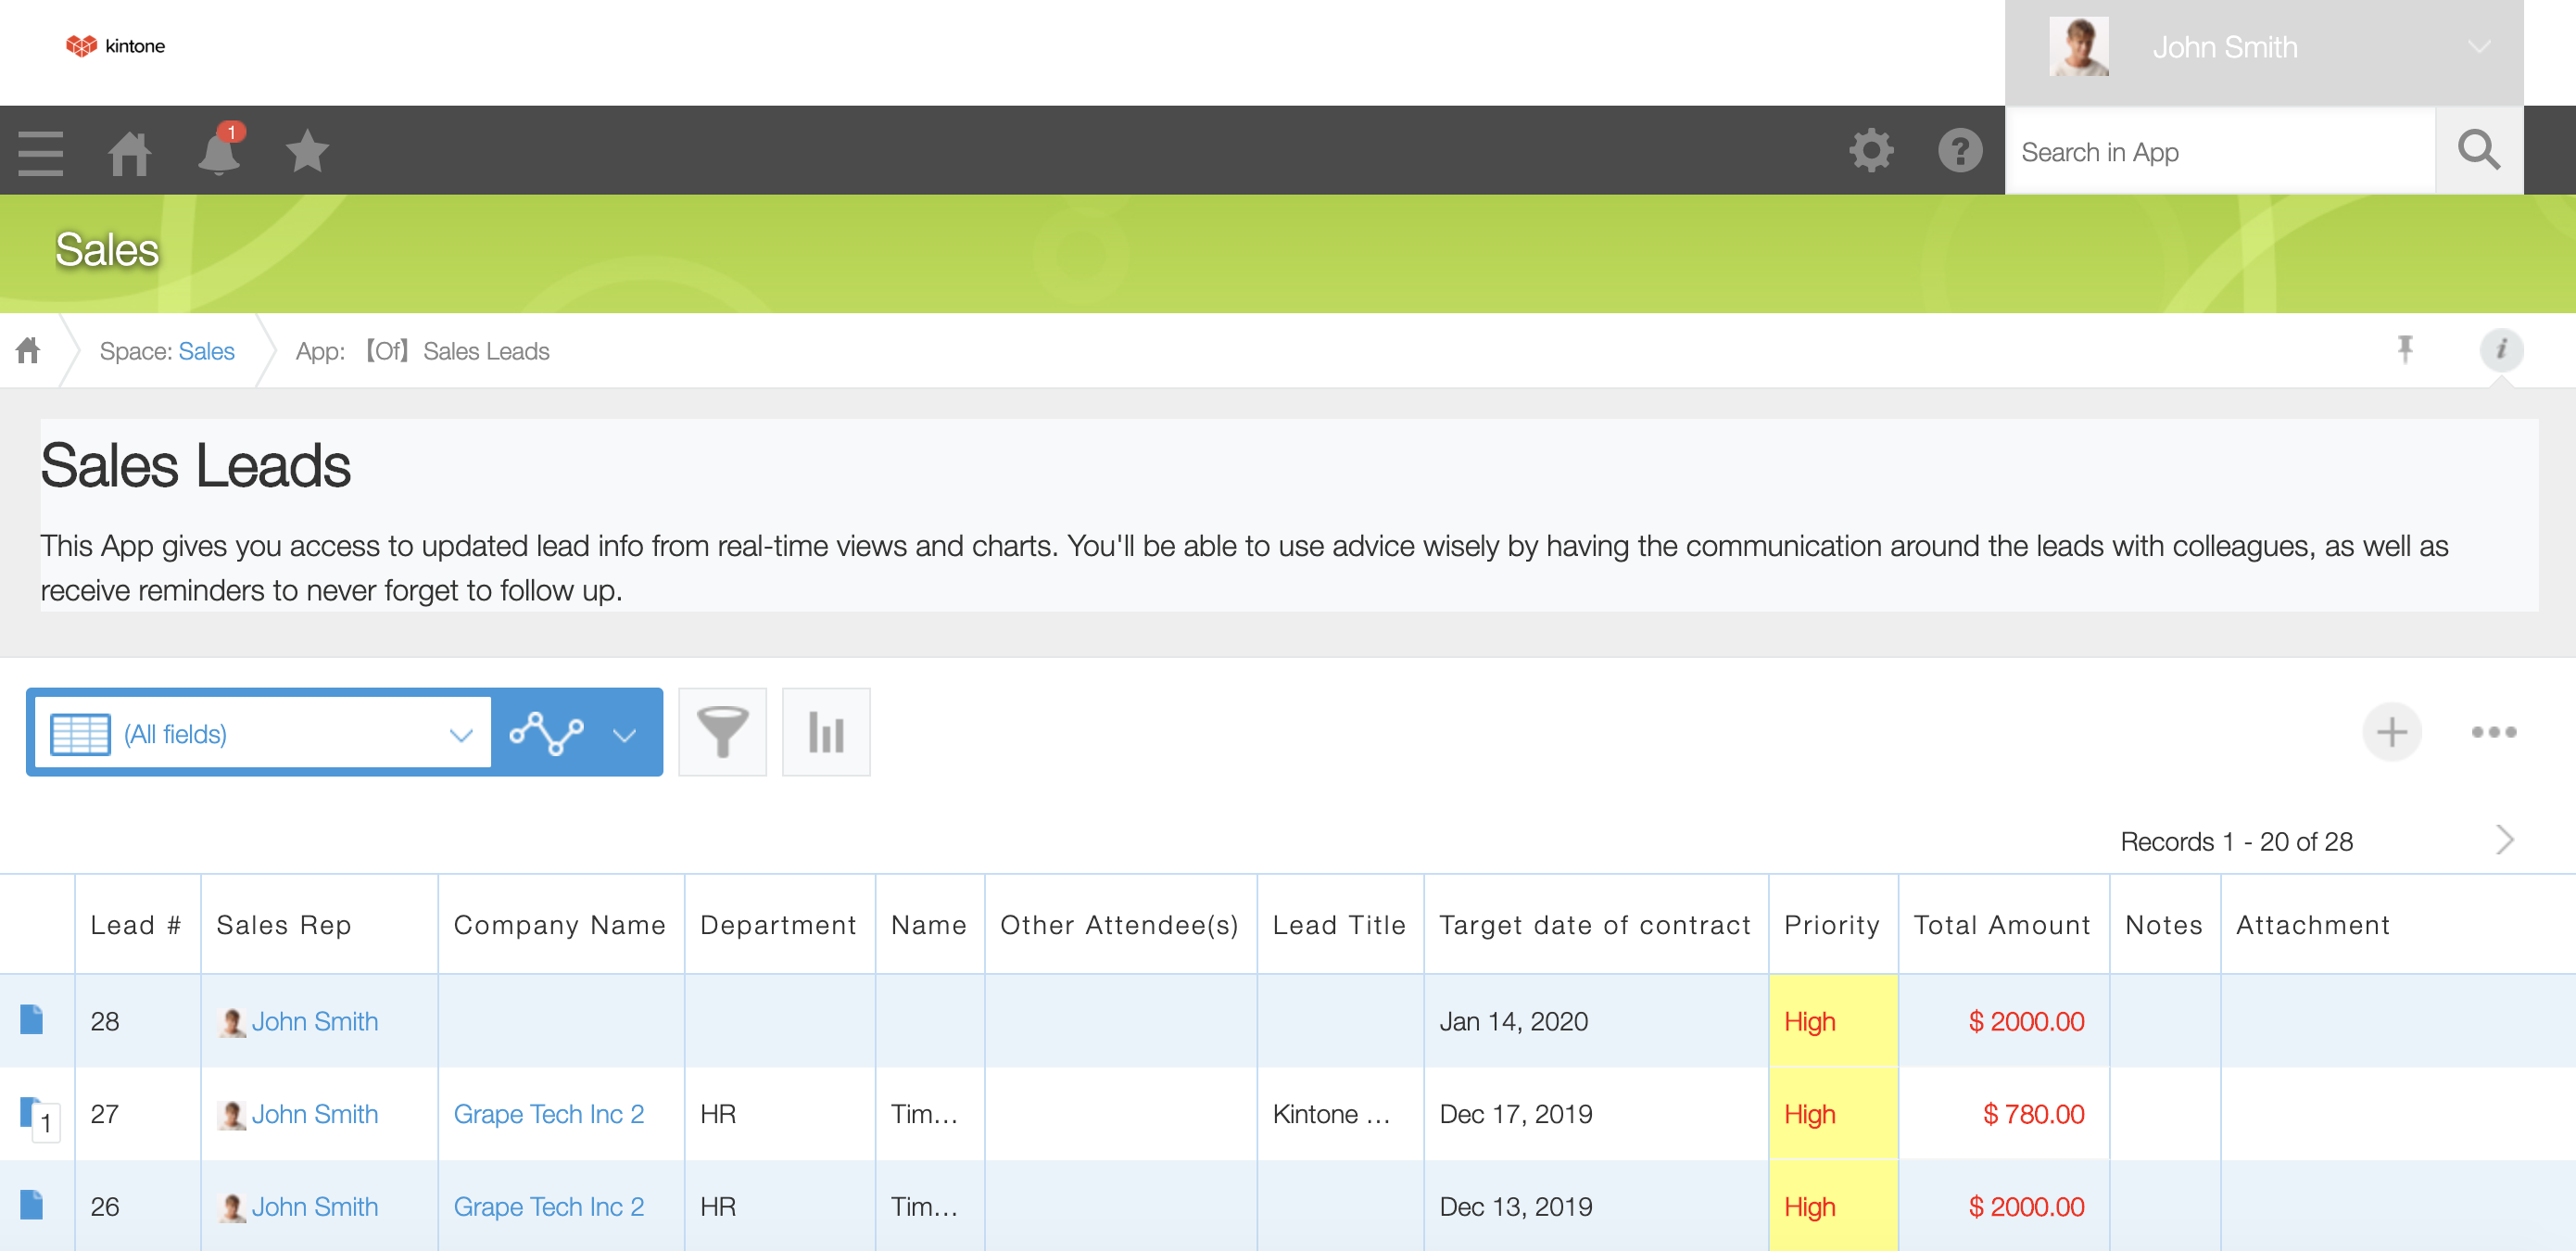Click the filter funnel icon
Image resolution: width=2576 pixels, height=1251 pixels.
(x=722, y=732)
